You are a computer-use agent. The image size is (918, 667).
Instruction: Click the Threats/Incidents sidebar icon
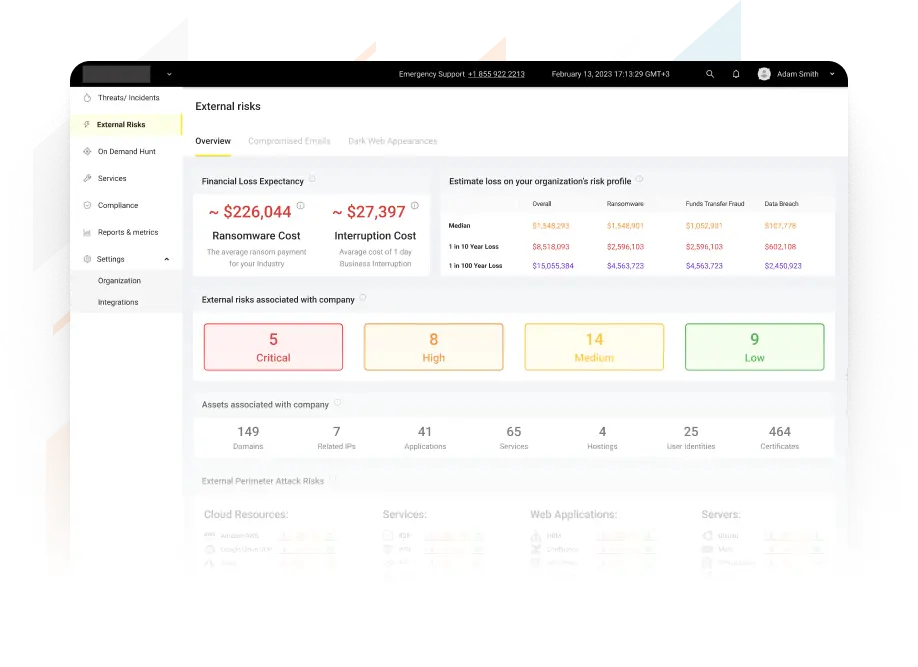[x=87, y=98]
